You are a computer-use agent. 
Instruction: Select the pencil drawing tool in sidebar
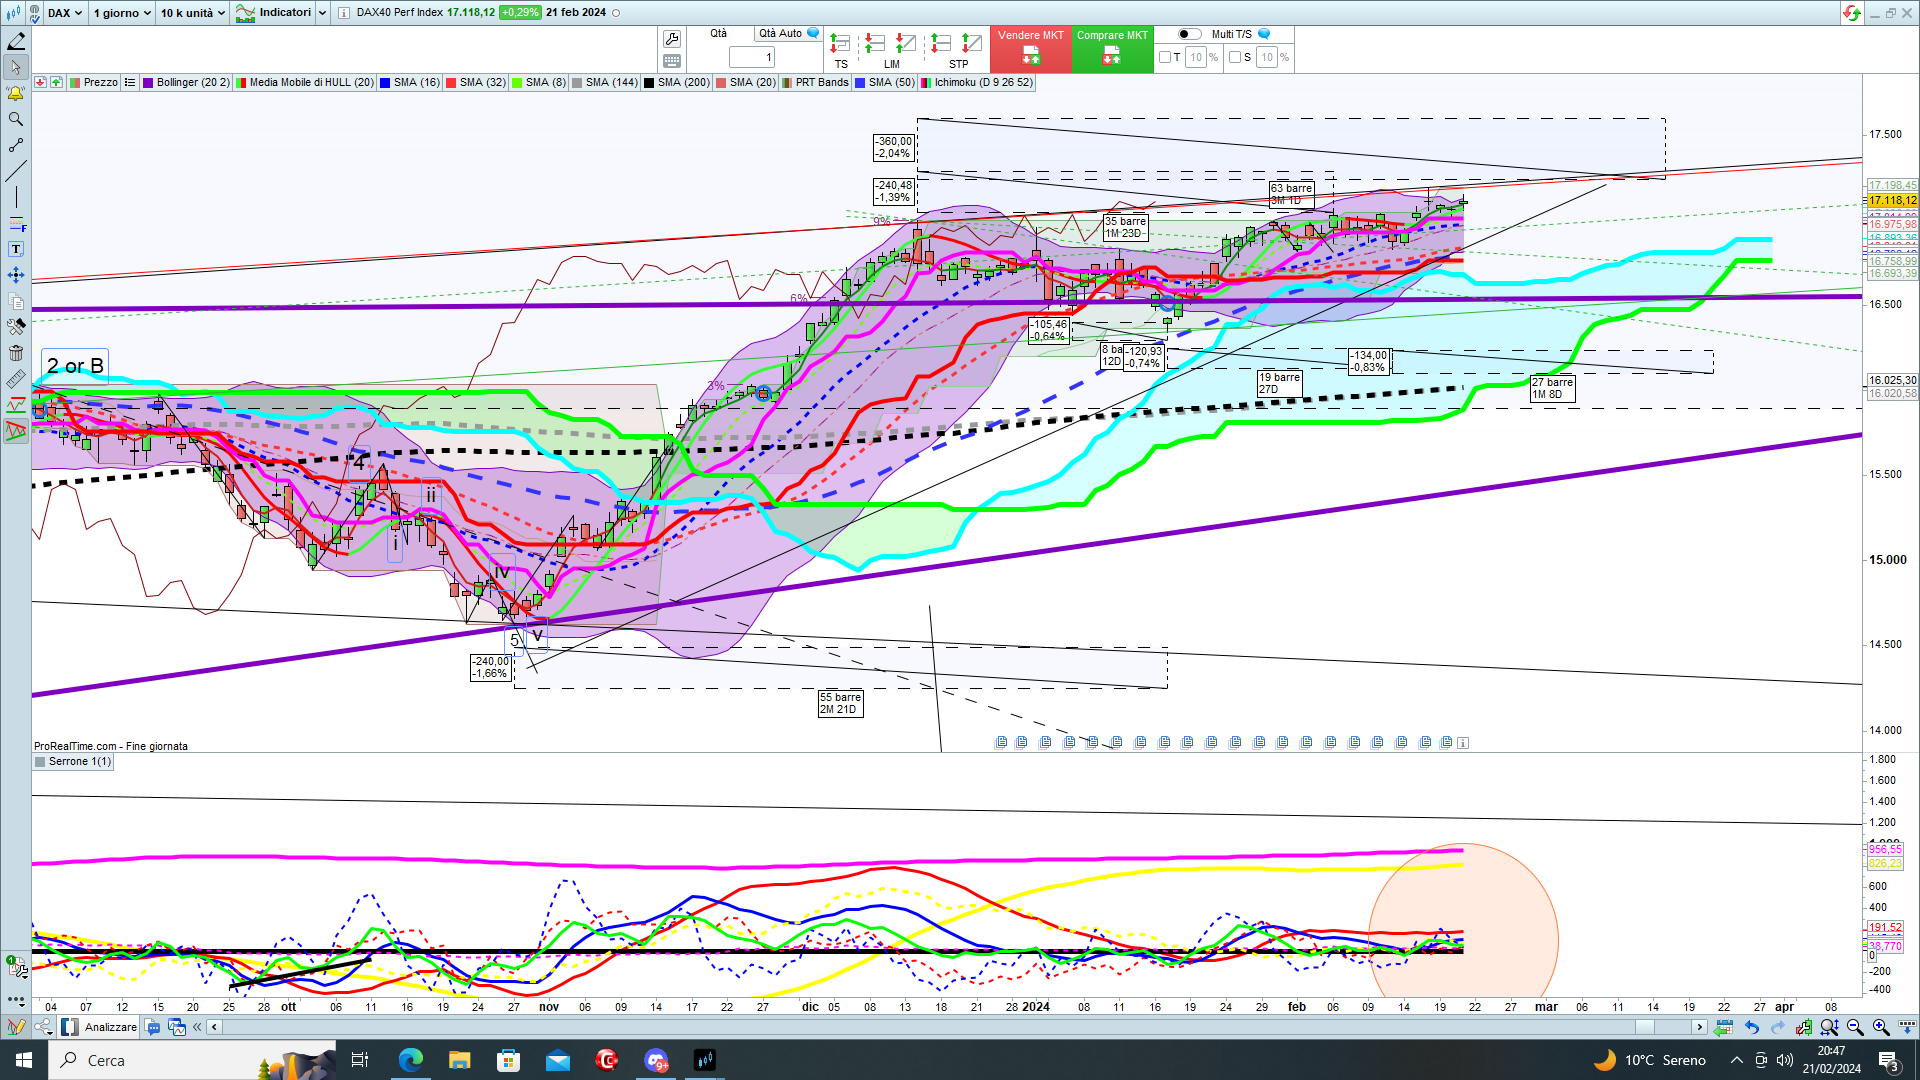16,41
